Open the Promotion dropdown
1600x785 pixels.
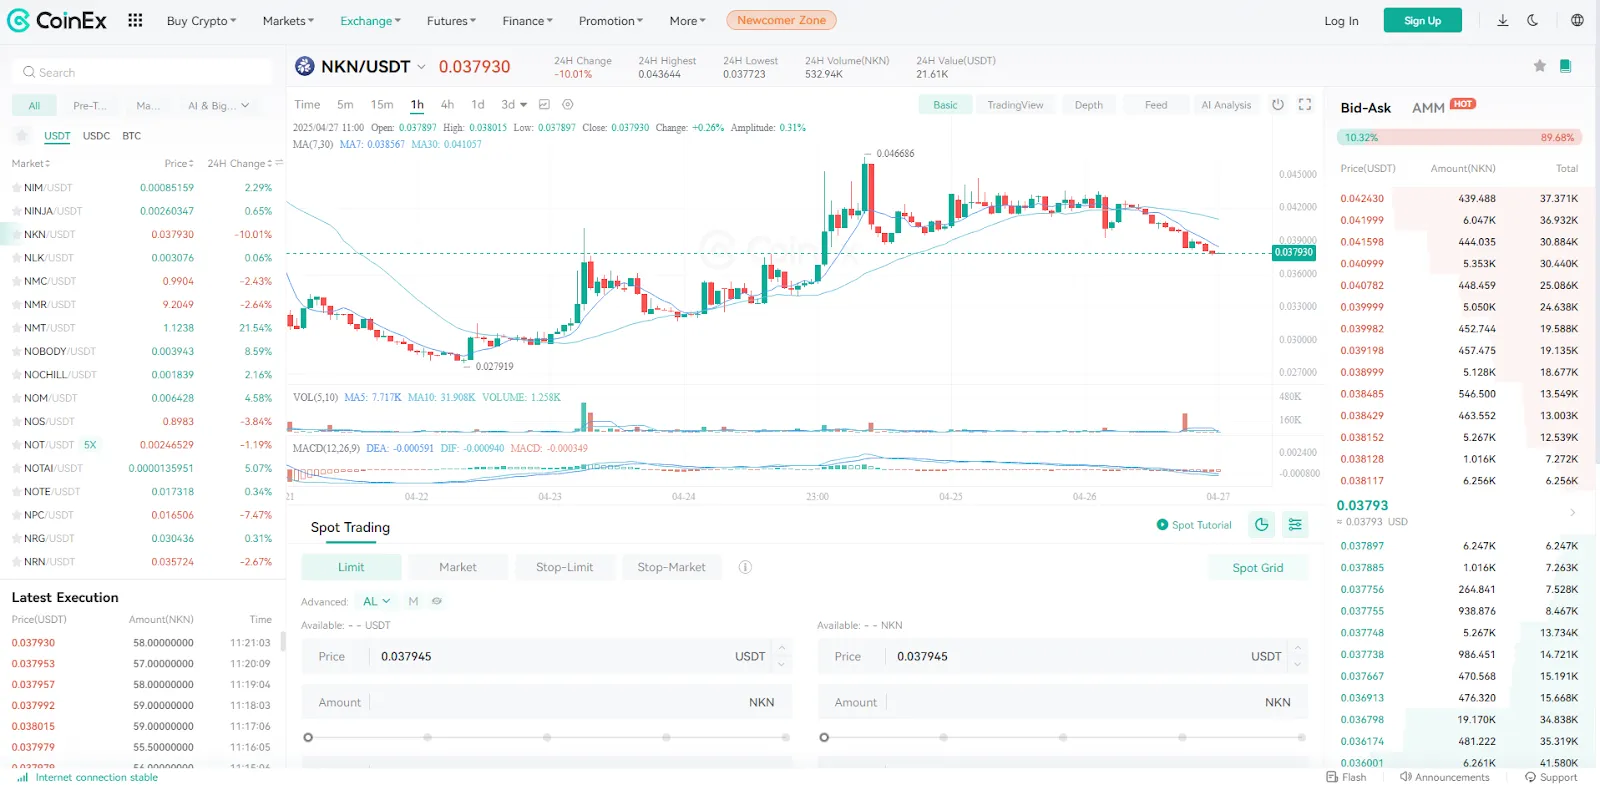(611, 20)
